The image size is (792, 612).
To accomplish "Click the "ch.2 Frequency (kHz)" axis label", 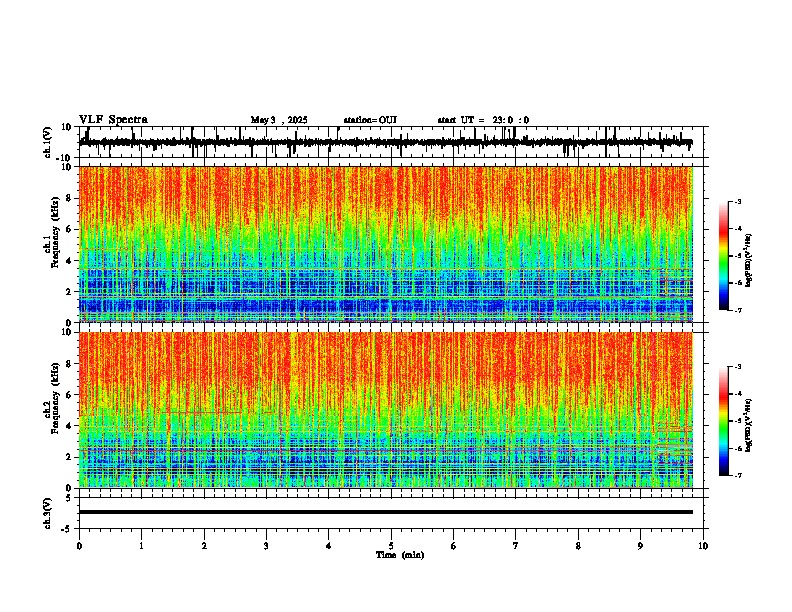I will click(x=51, y=398).
